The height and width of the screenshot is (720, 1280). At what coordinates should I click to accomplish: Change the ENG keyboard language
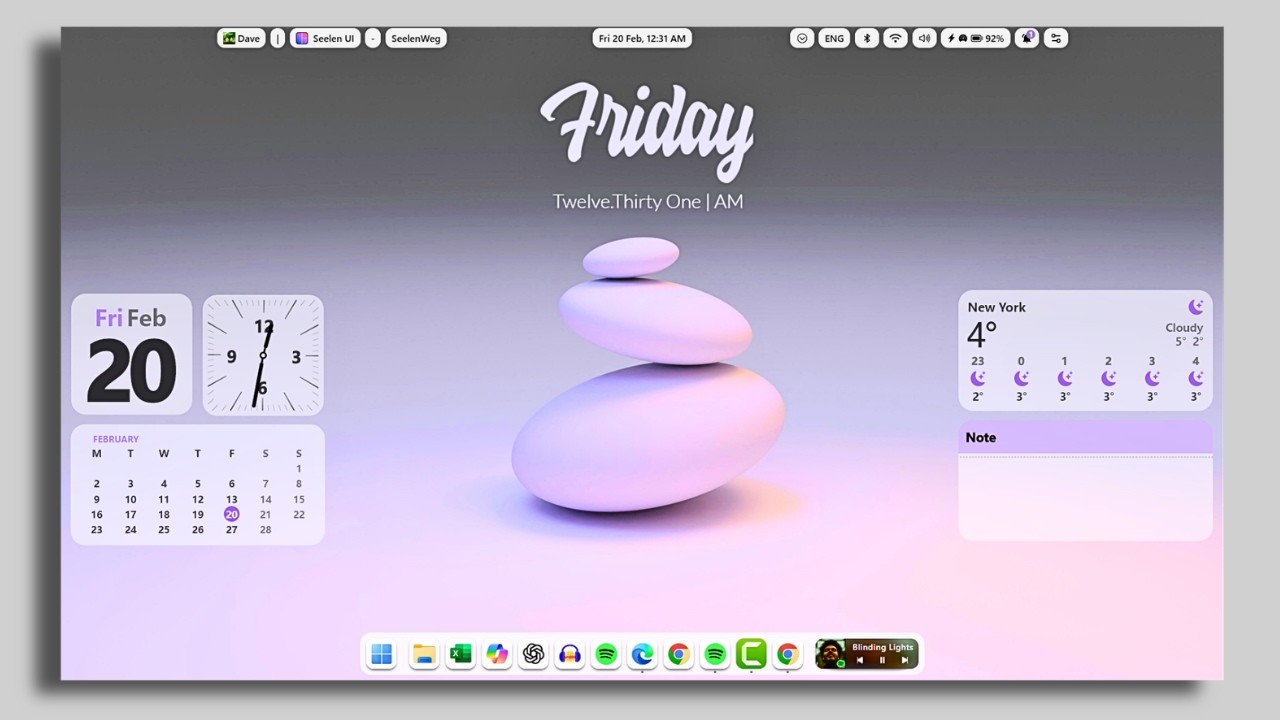834,39
